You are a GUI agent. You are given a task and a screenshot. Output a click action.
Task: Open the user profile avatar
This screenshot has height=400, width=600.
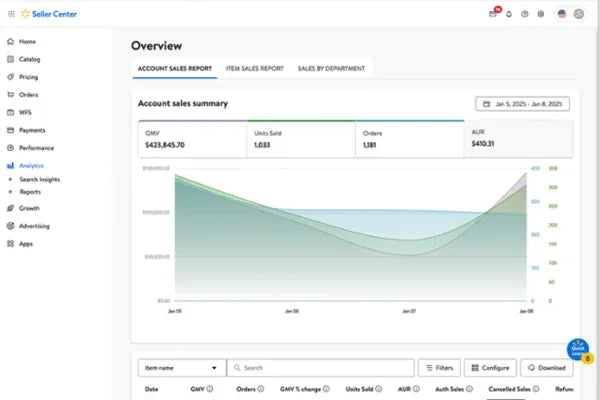(x=579, y=14)
